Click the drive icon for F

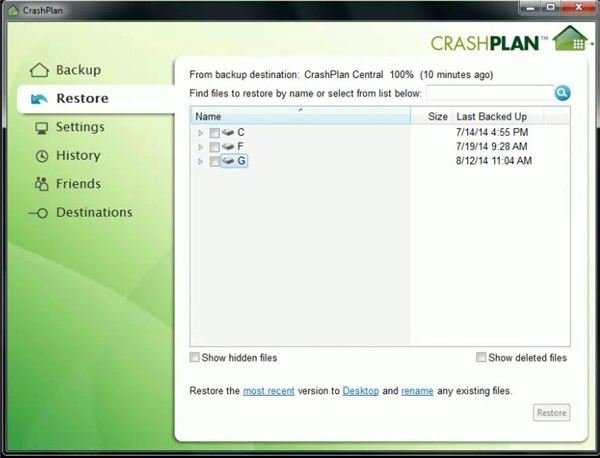(x=228, y=147)
